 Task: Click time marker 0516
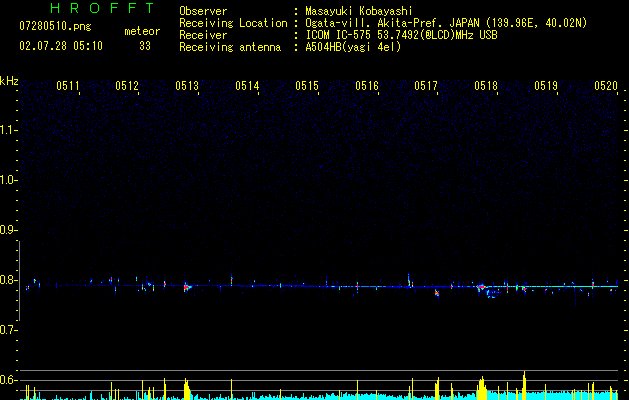(367, 86)
